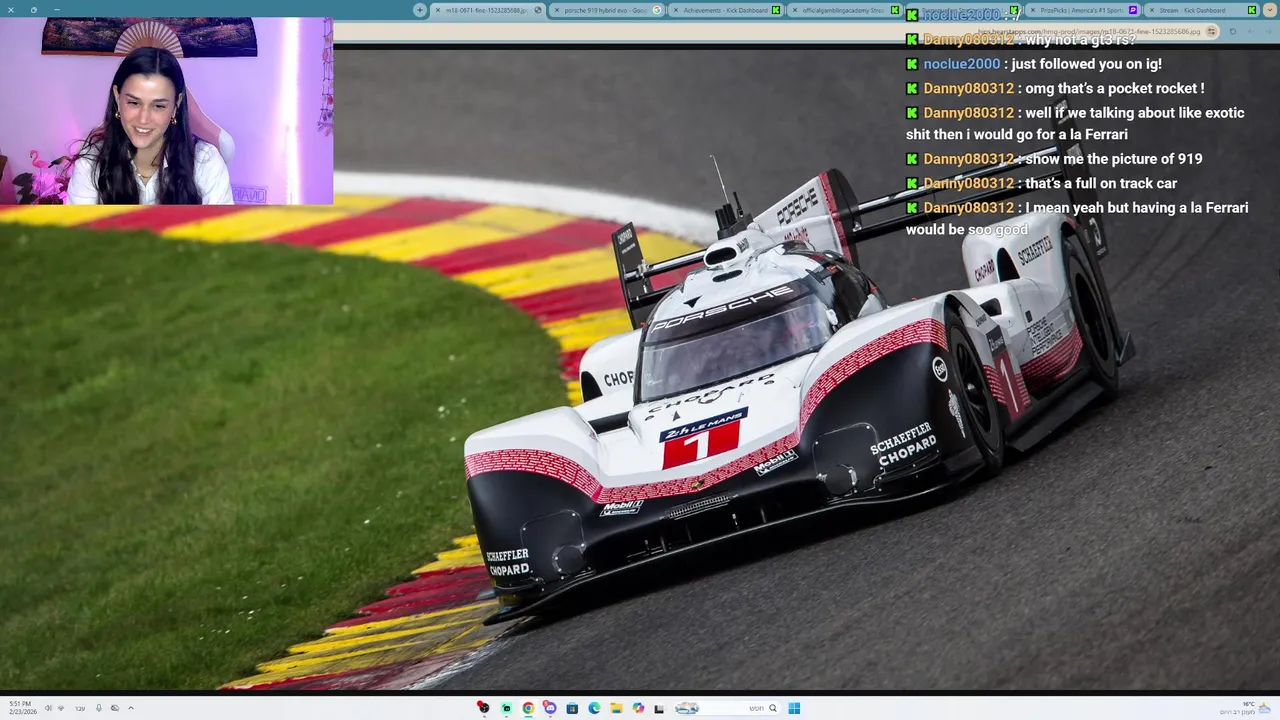The height and width of the screenshot is (720, 1280).
Task: Click the browser address bar URL
Action: pos(1089,31)
